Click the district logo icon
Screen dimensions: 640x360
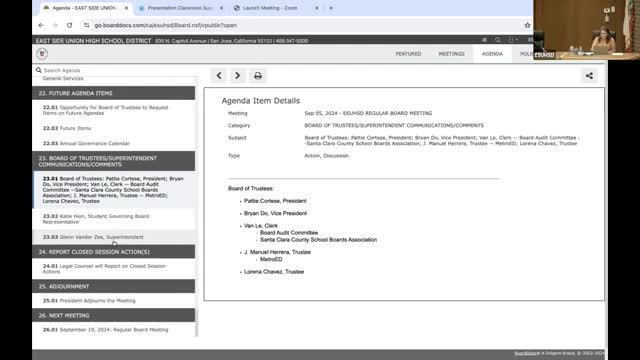(x=42, y=53)
